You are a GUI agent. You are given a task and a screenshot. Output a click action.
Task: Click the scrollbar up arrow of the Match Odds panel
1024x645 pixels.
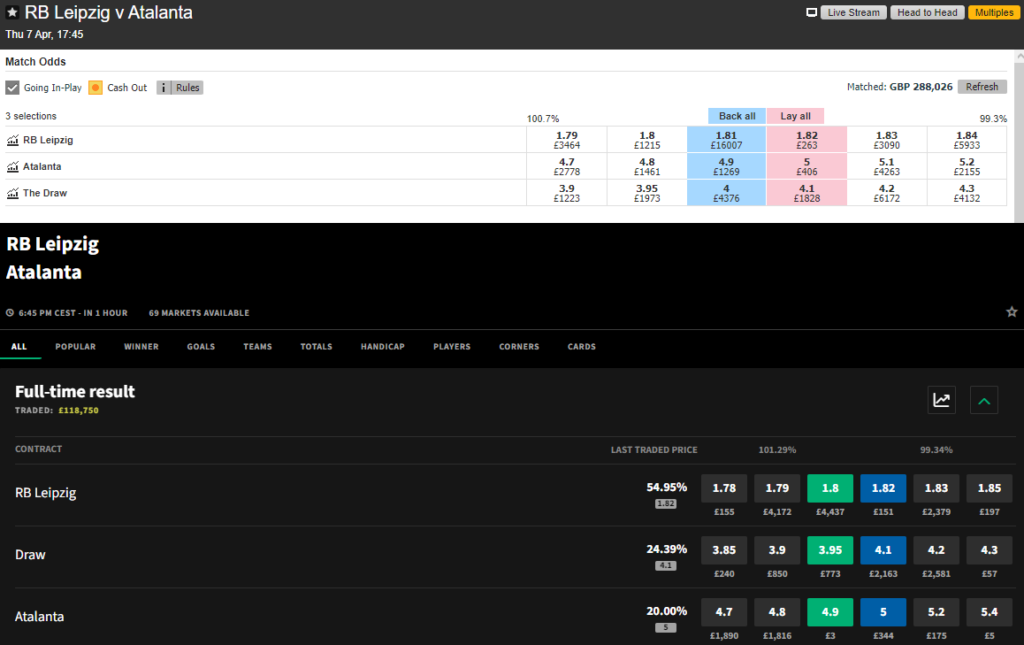1019,57
